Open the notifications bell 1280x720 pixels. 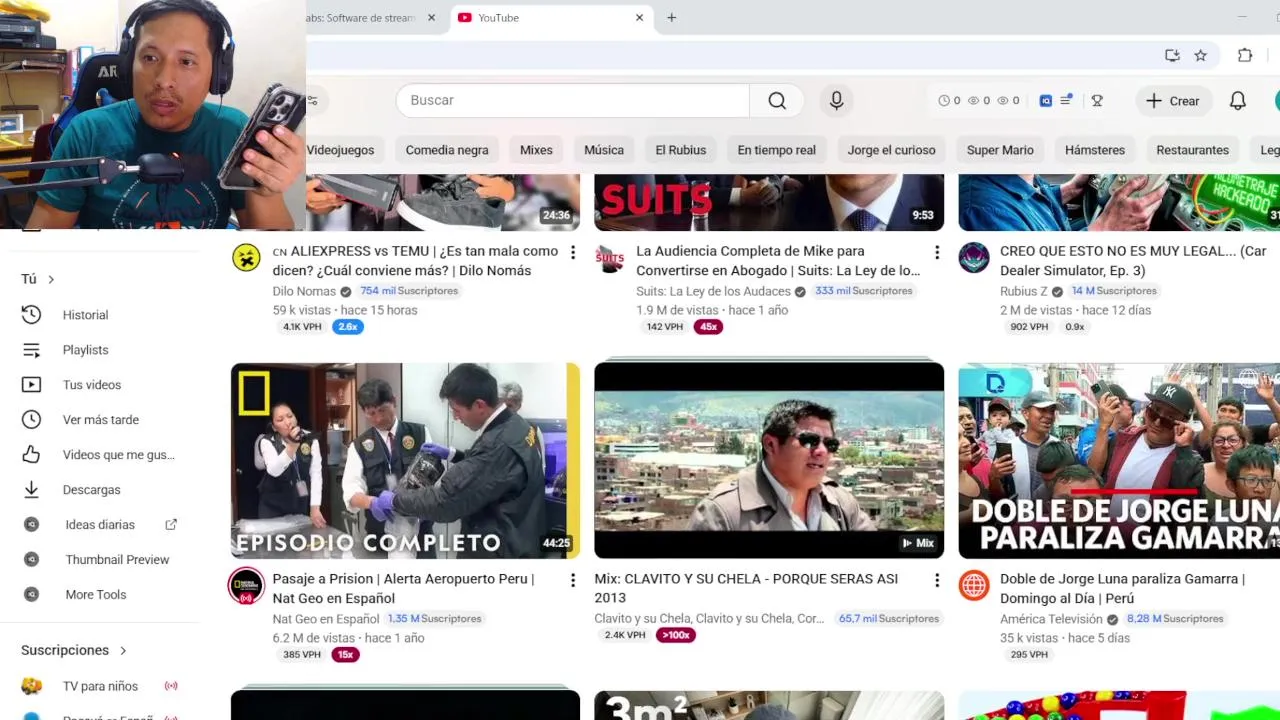point(1238,100)
